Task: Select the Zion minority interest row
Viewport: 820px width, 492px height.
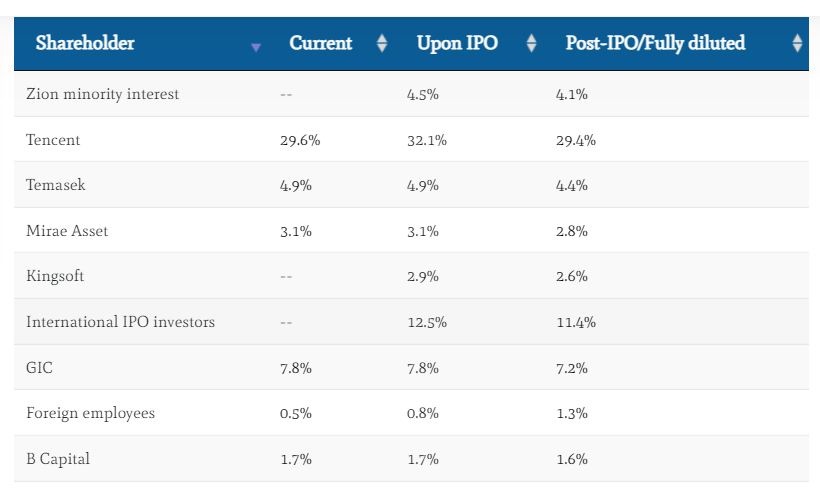Action: 103,94
